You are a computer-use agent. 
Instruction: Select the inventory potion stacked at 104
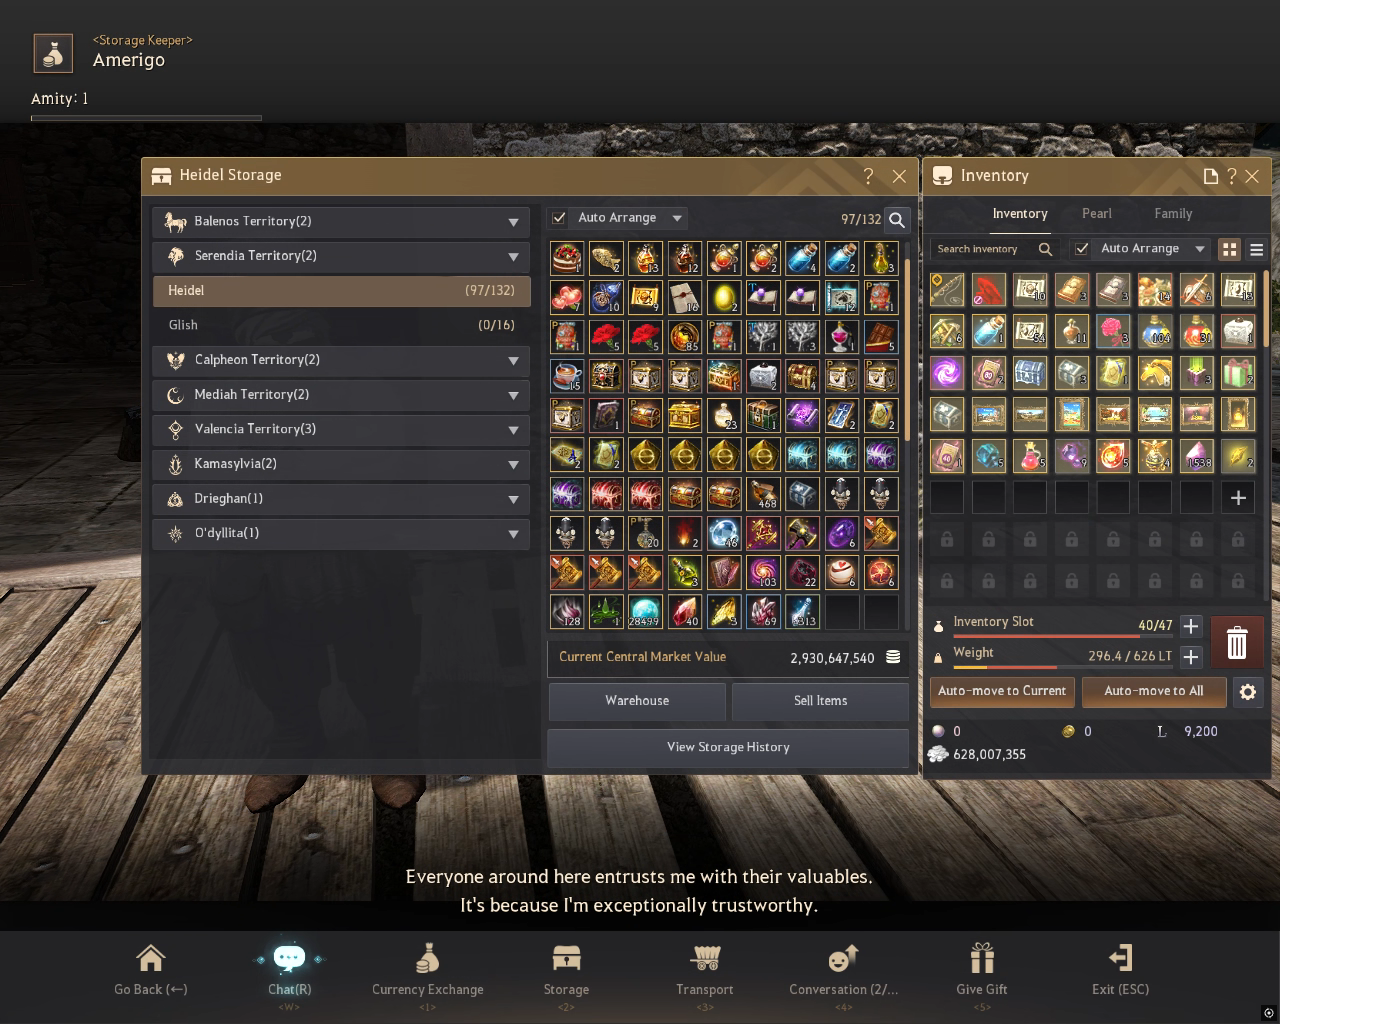(1155, 330)
